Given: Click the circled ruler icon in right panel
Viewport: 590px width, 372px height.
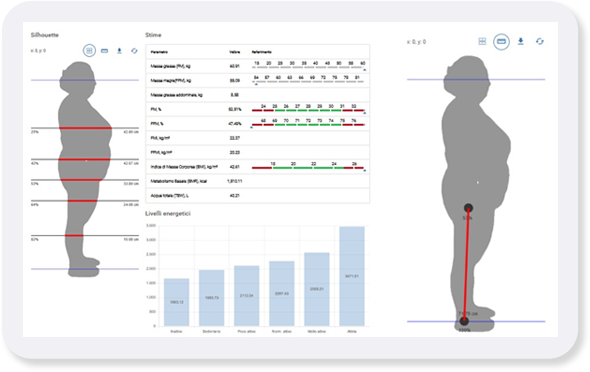Looking at the screenshot, I should (501, 41).
